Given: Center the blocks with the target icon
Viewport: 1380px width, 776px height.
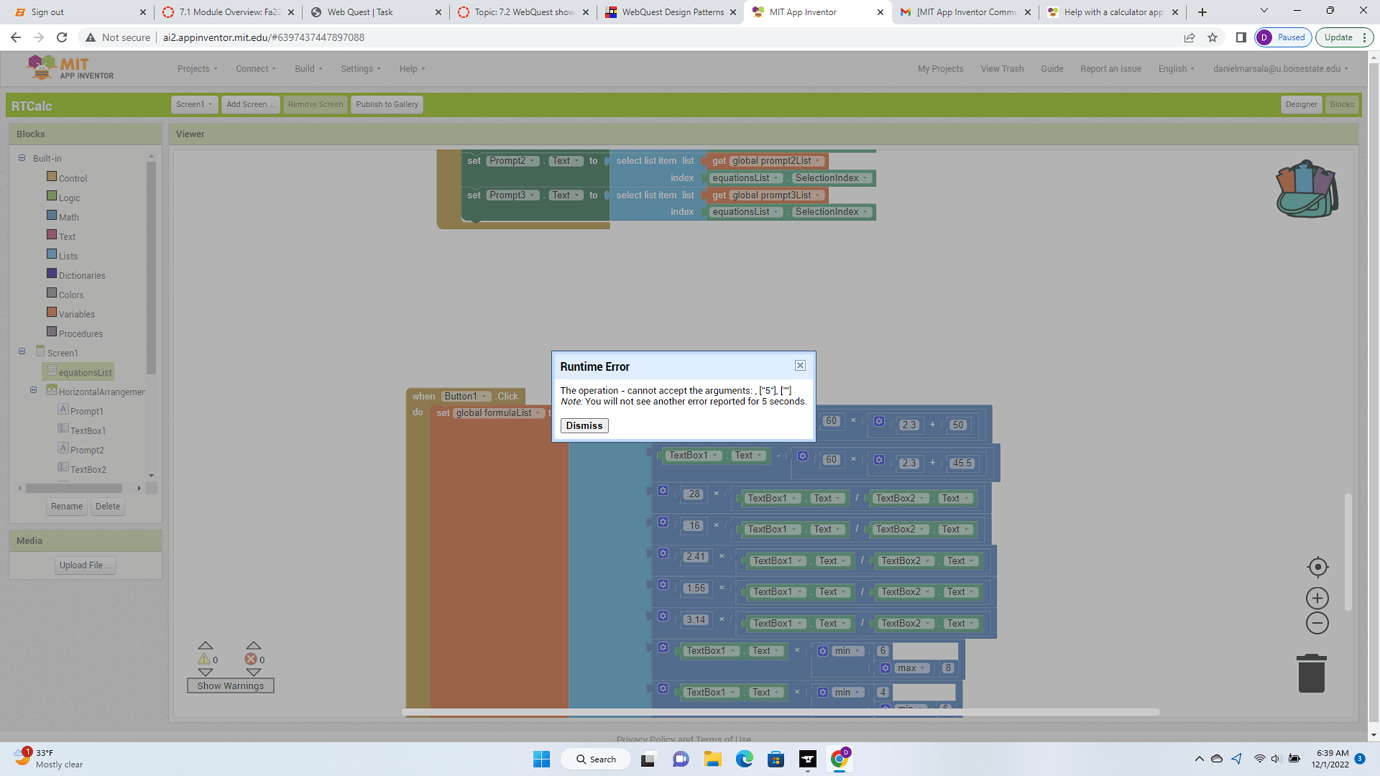Looking at the screenshot, I should [1317, 566].
